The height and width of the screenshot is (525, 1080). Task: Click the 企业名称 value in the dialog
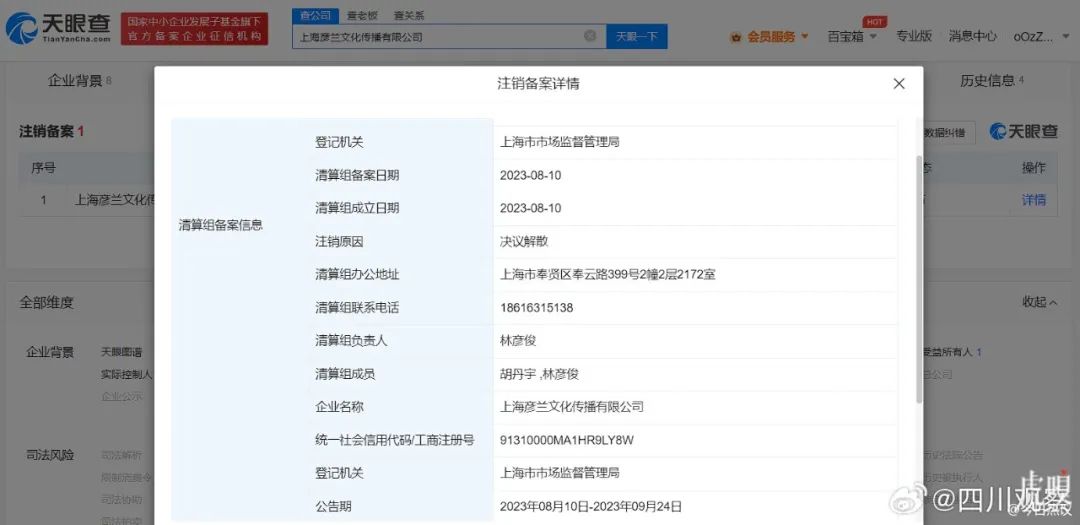click(x=572, y=407)
